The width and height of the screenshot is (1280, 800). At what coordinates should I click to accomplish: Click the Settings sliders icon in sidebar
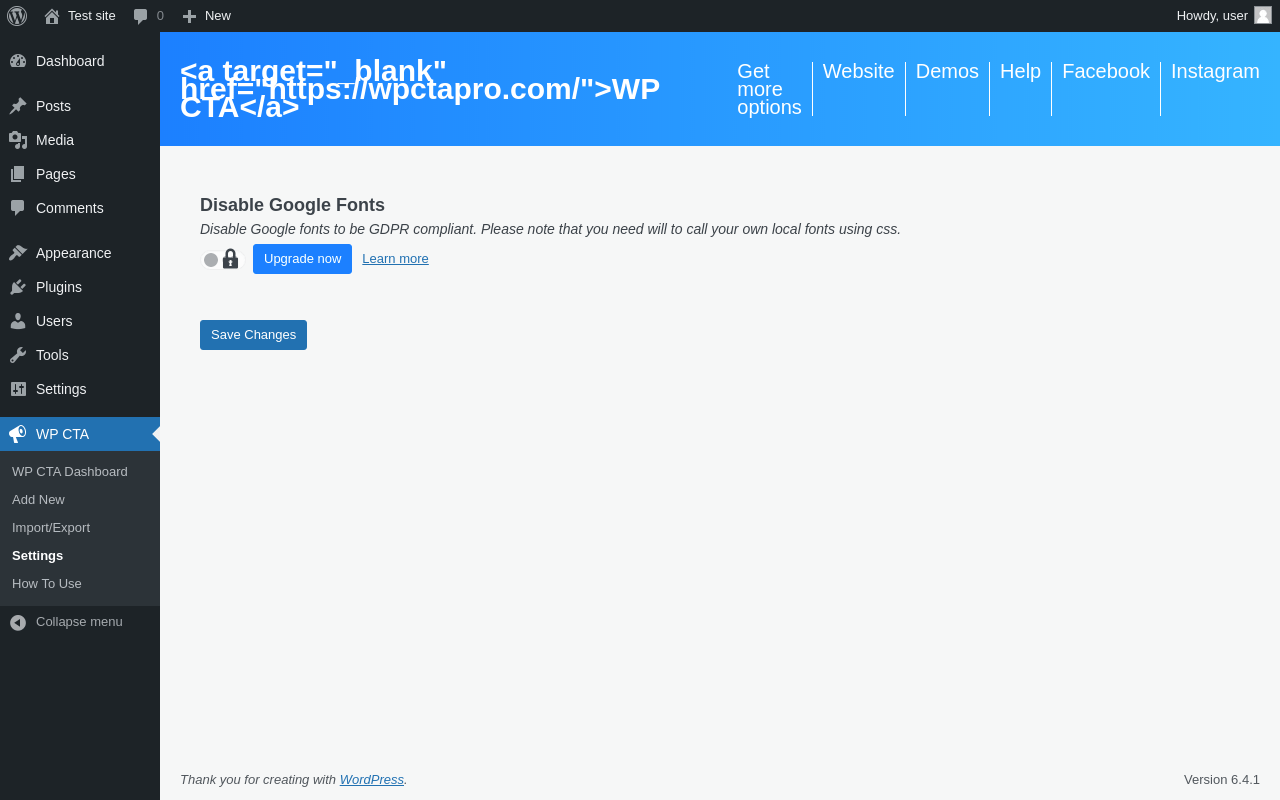coord(18,389)
